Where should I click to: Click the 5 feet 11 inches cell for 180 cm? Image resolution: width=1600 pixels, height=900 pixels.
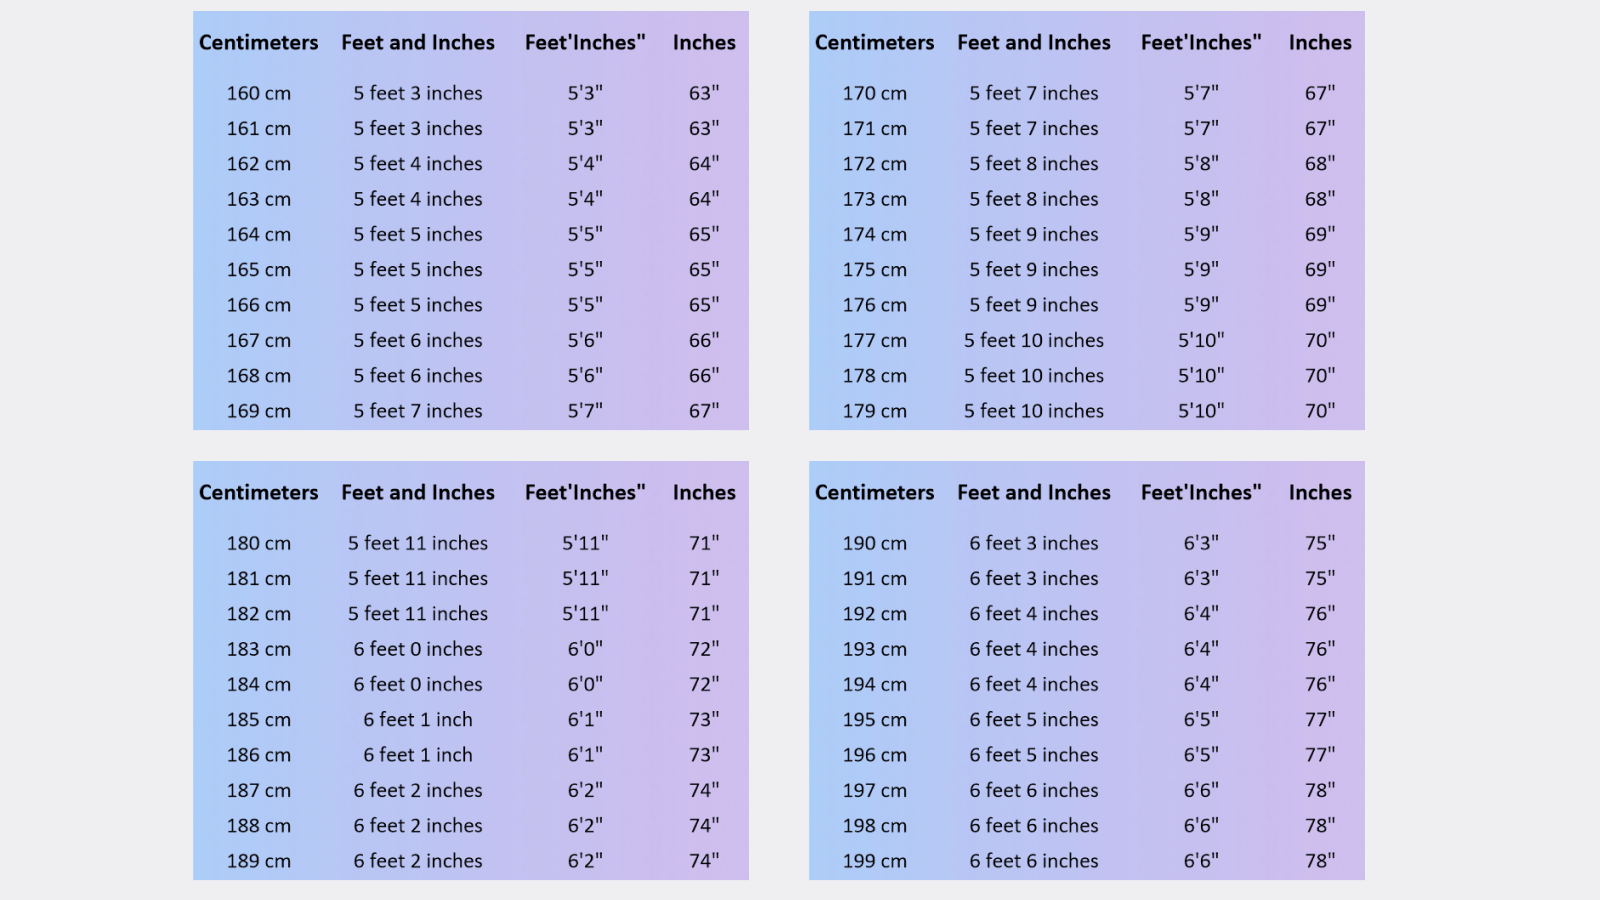coord(418,543)
